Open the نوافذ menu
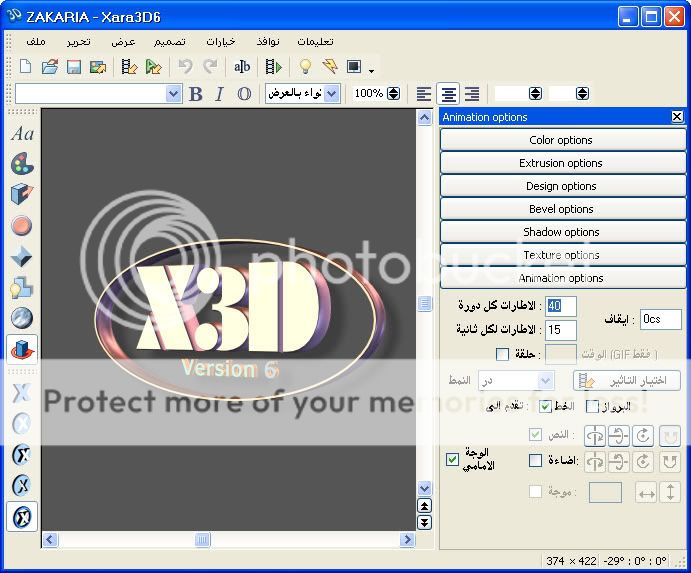 point(268,41)
